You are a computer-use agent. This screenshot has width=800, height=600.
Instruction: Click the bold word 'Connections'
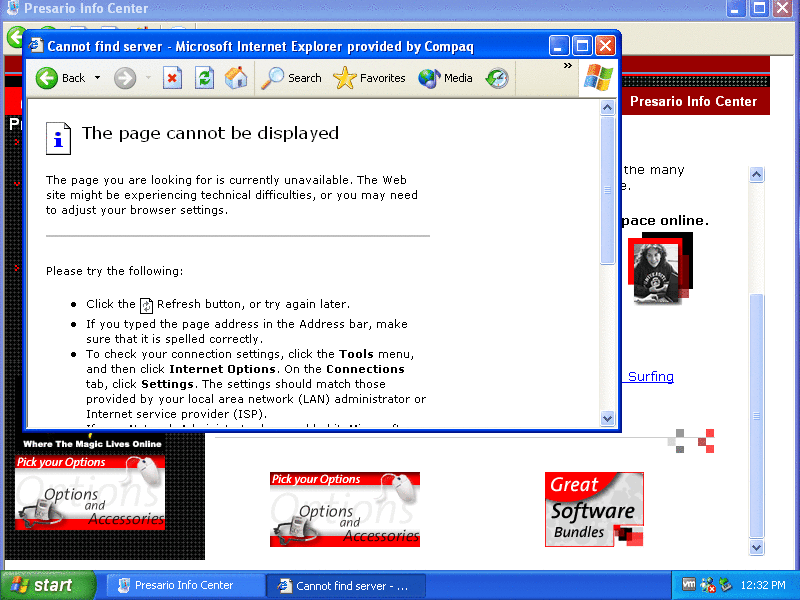(x=365, y=369)
